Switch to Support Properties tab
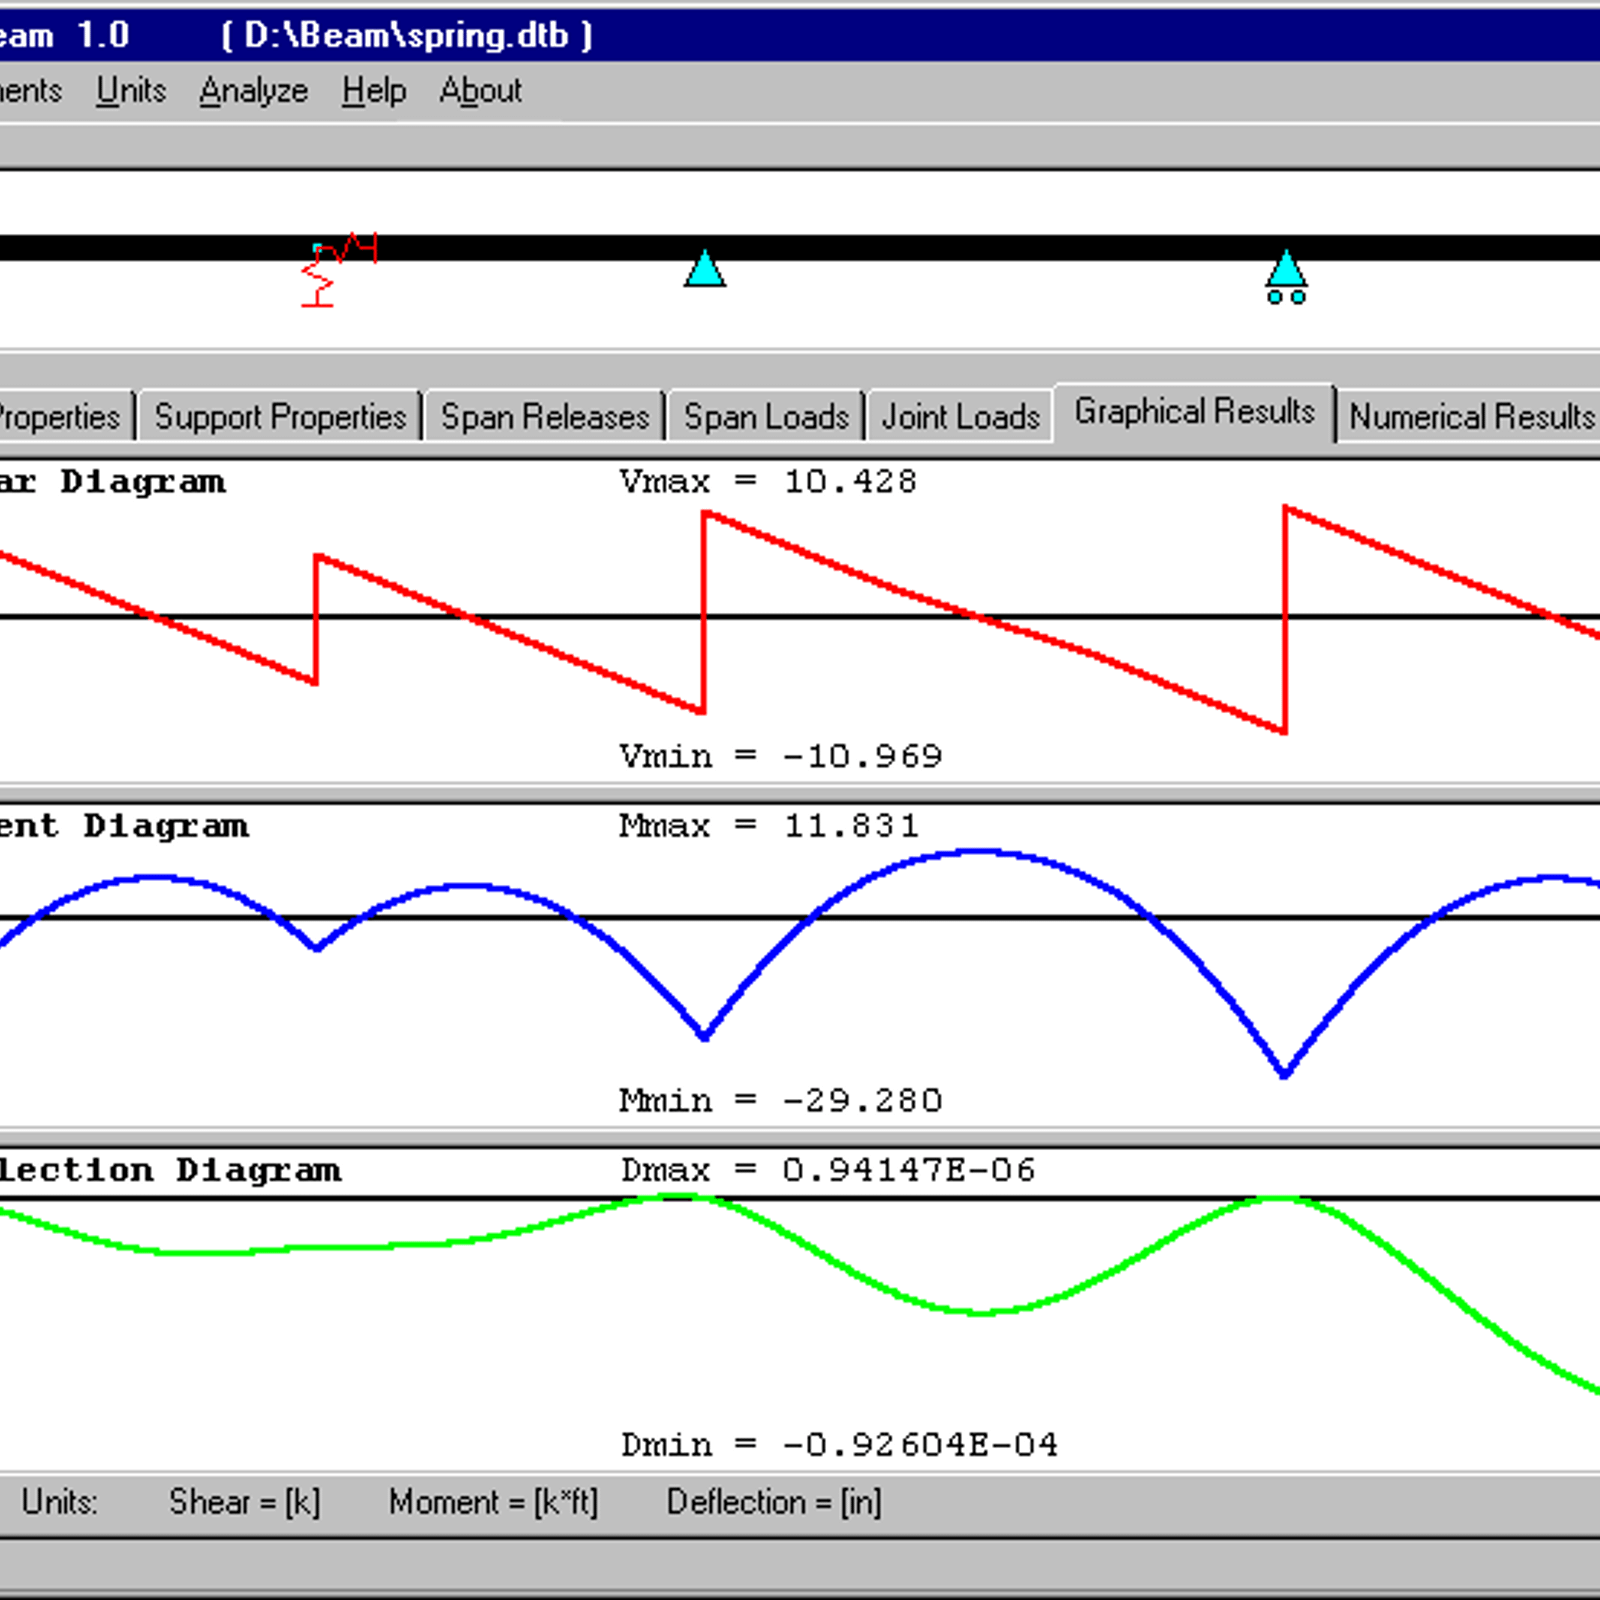1600x1600 pixels. click(x=280, y=417)
